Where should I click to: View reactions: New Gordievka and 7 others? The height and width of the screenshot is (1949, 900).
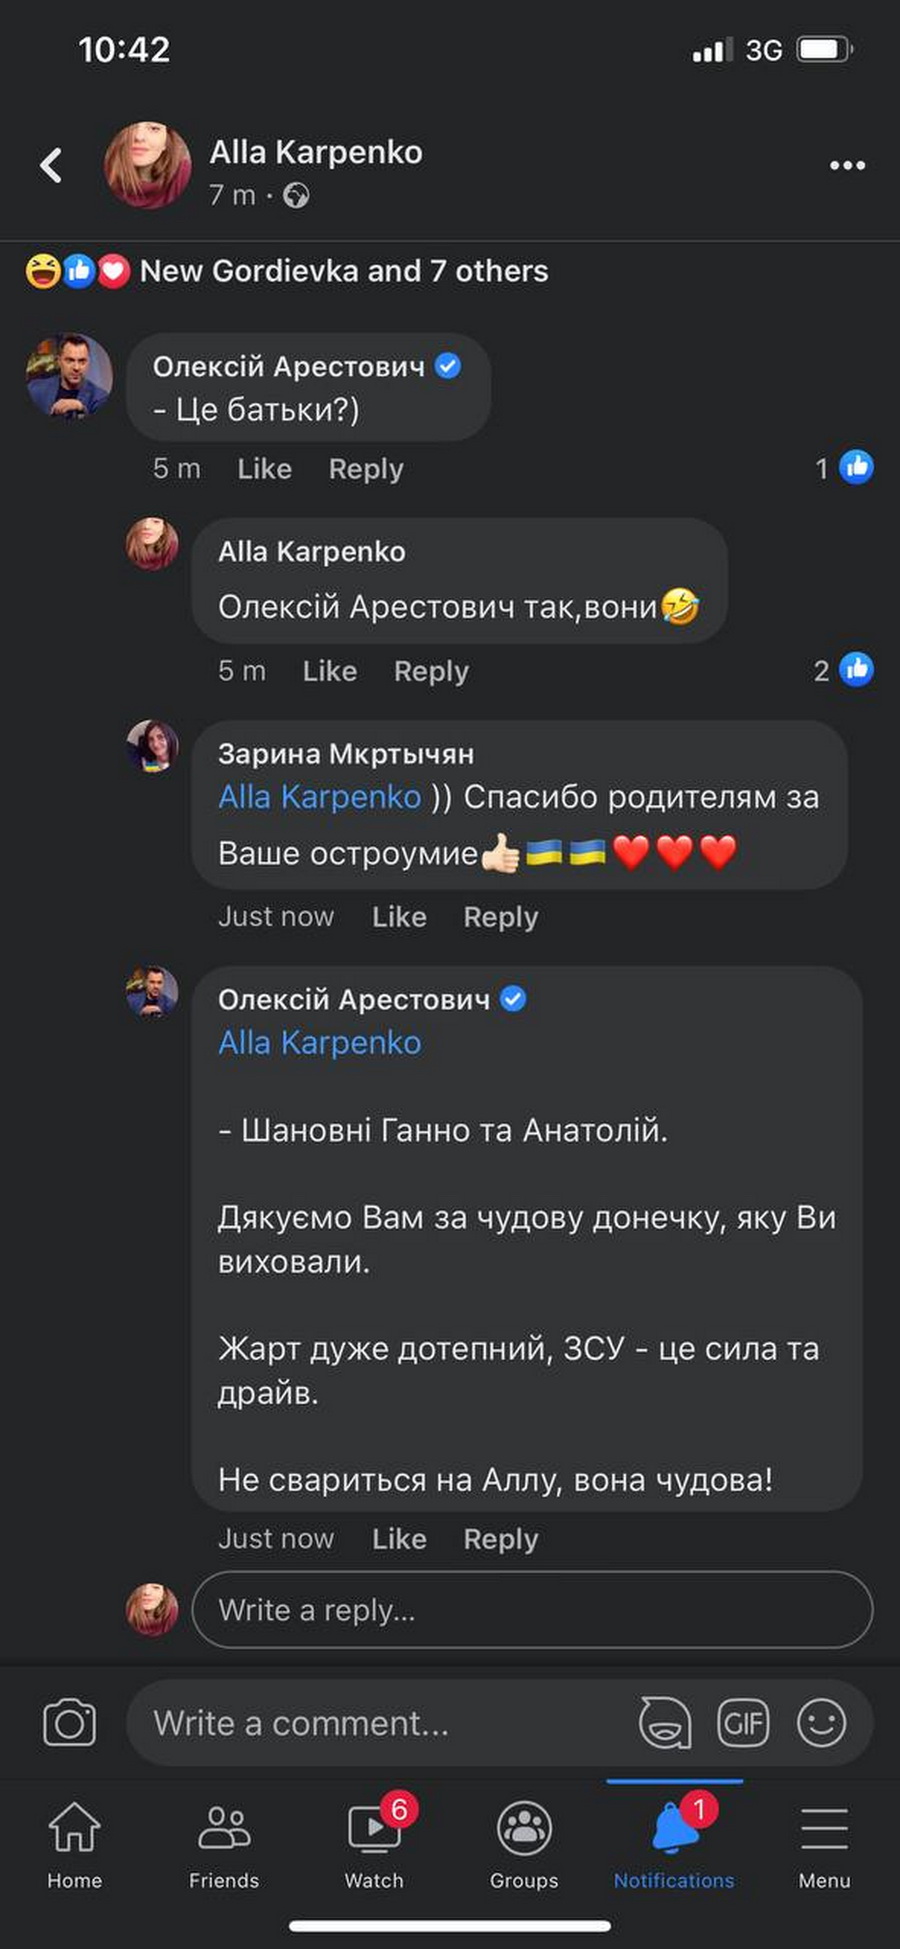pos(343,271)
